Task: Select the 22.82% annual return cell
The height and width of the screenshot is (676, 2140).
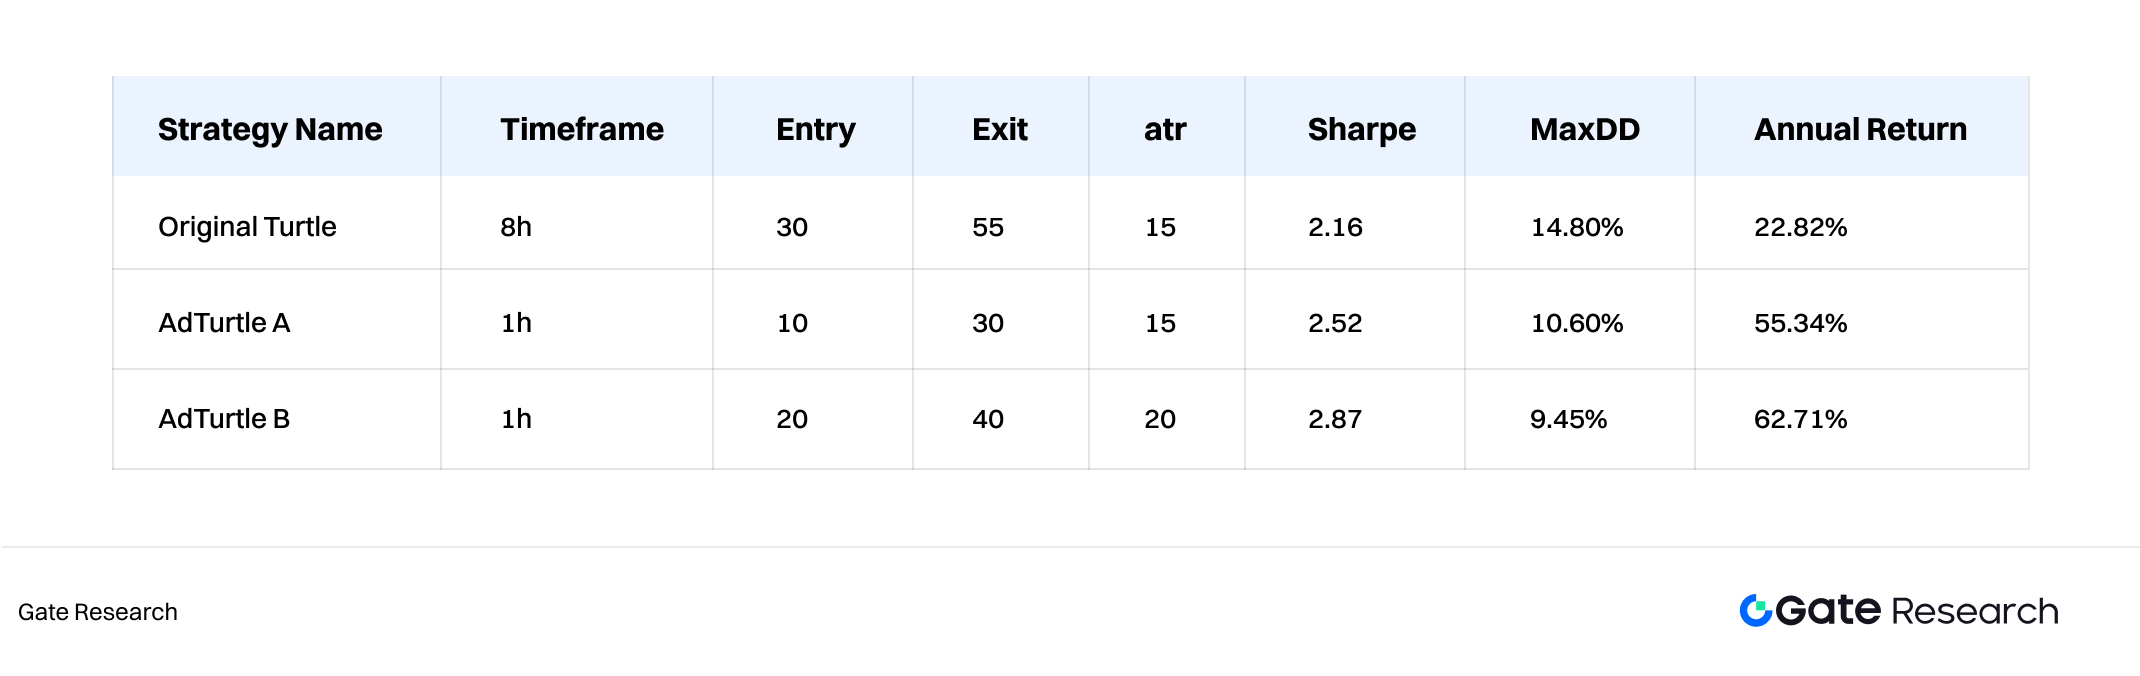Action: pyautogui.click(x=1800, y=227)
